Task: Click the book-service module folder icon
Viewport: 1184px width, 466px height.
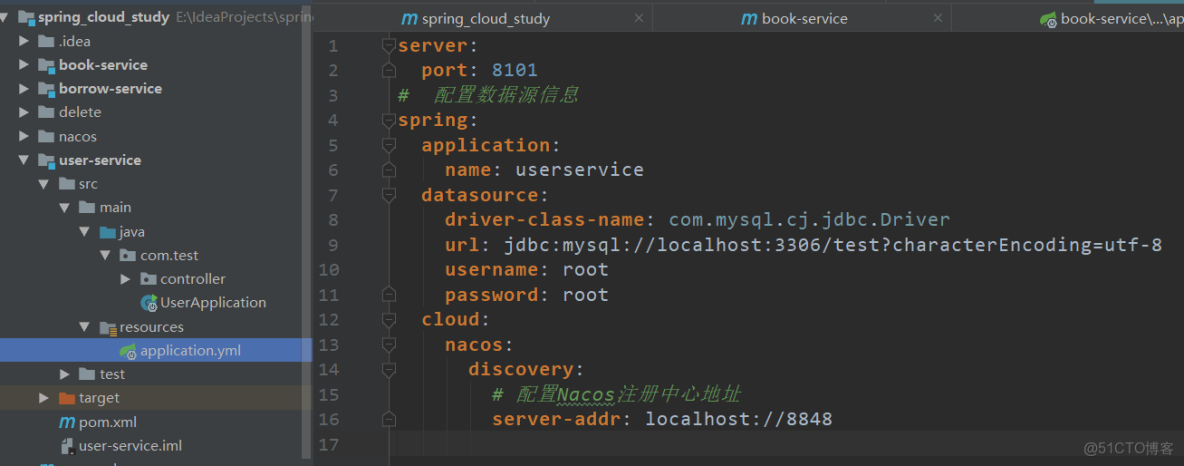Action: click(46, 65)
